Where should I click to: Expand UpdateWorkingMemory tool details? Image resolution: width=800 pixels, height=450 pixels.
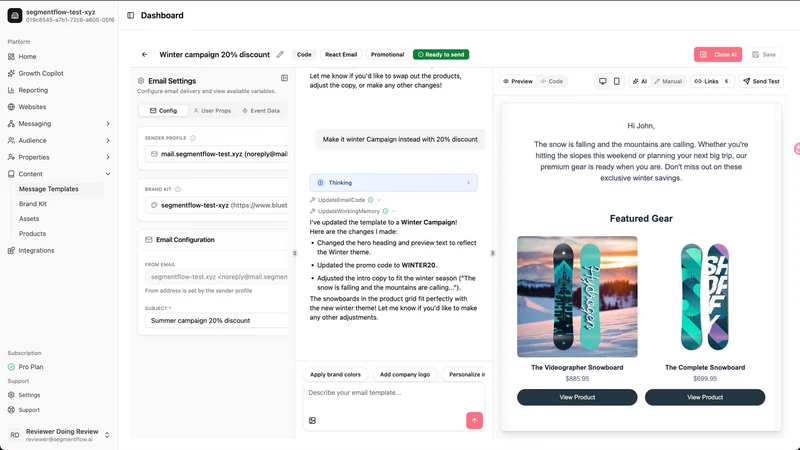coord(353,211)
